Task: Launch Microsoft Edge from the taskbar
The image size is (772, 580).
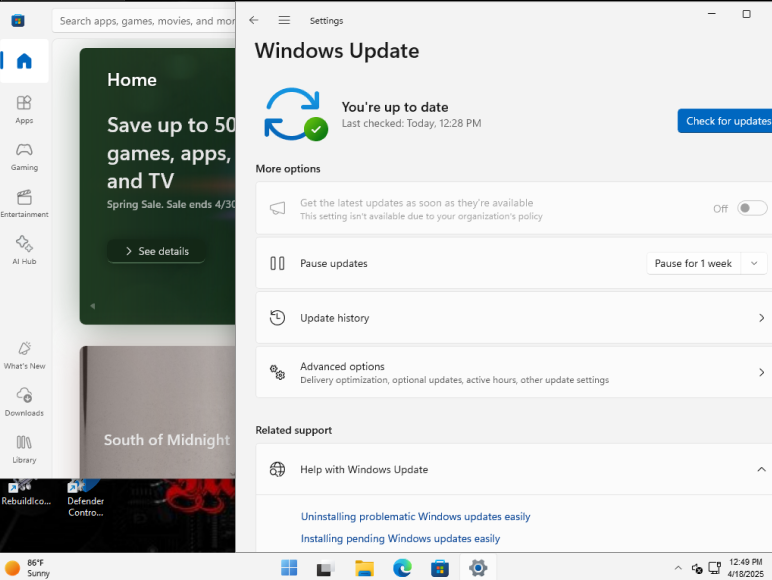Action: (x=402, y=568)
